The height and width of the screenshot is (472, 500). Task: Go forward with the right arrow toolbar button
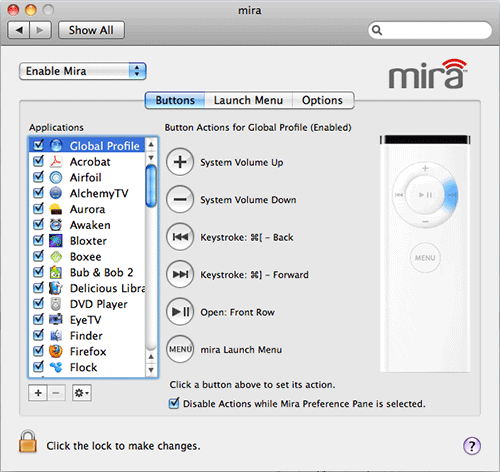coord(40,30)
